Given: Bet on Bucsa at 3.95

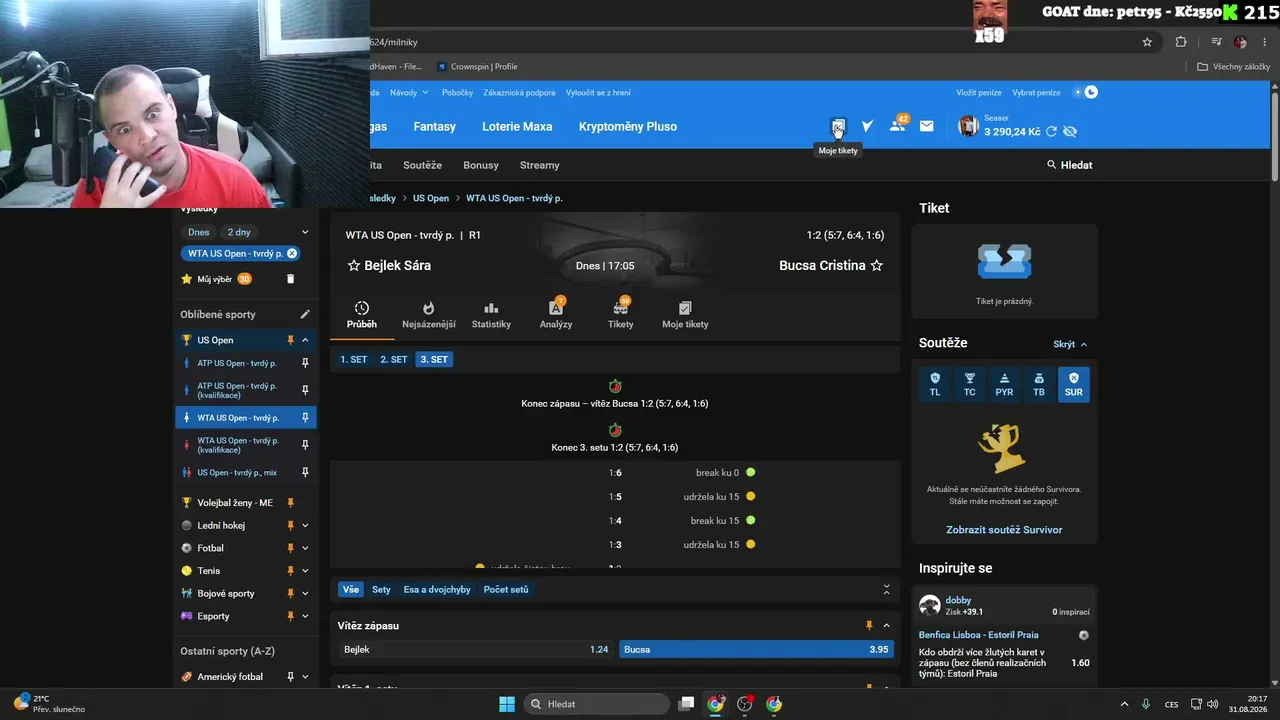Looking at the screenshot, I should click(x=756, y=650).
